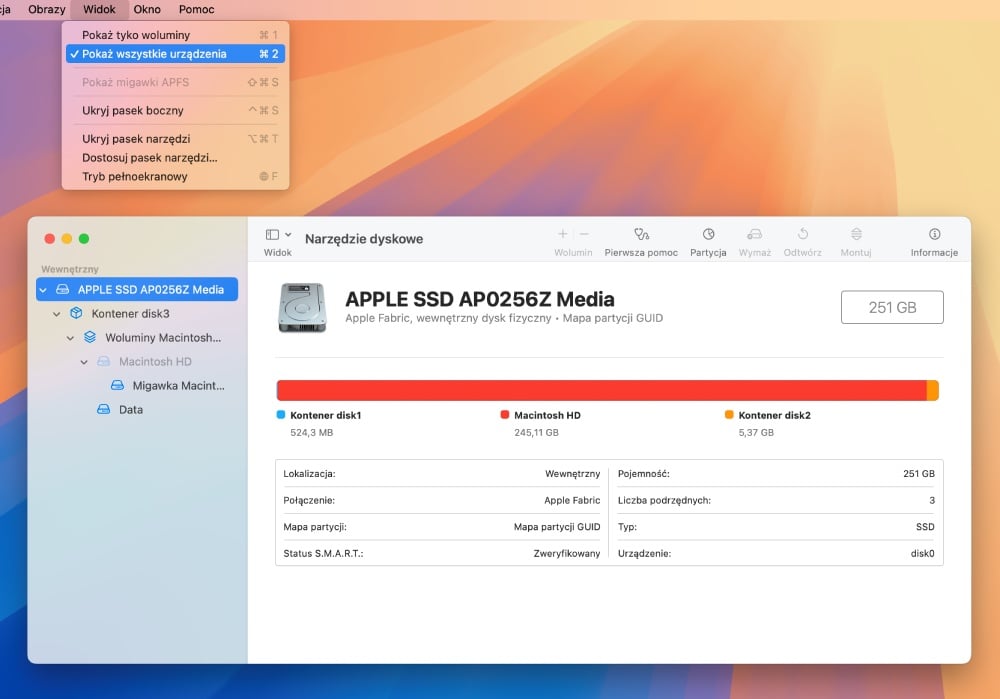Click the disk0 device value
Viewport: 1000px width, 699px height.
922,554
